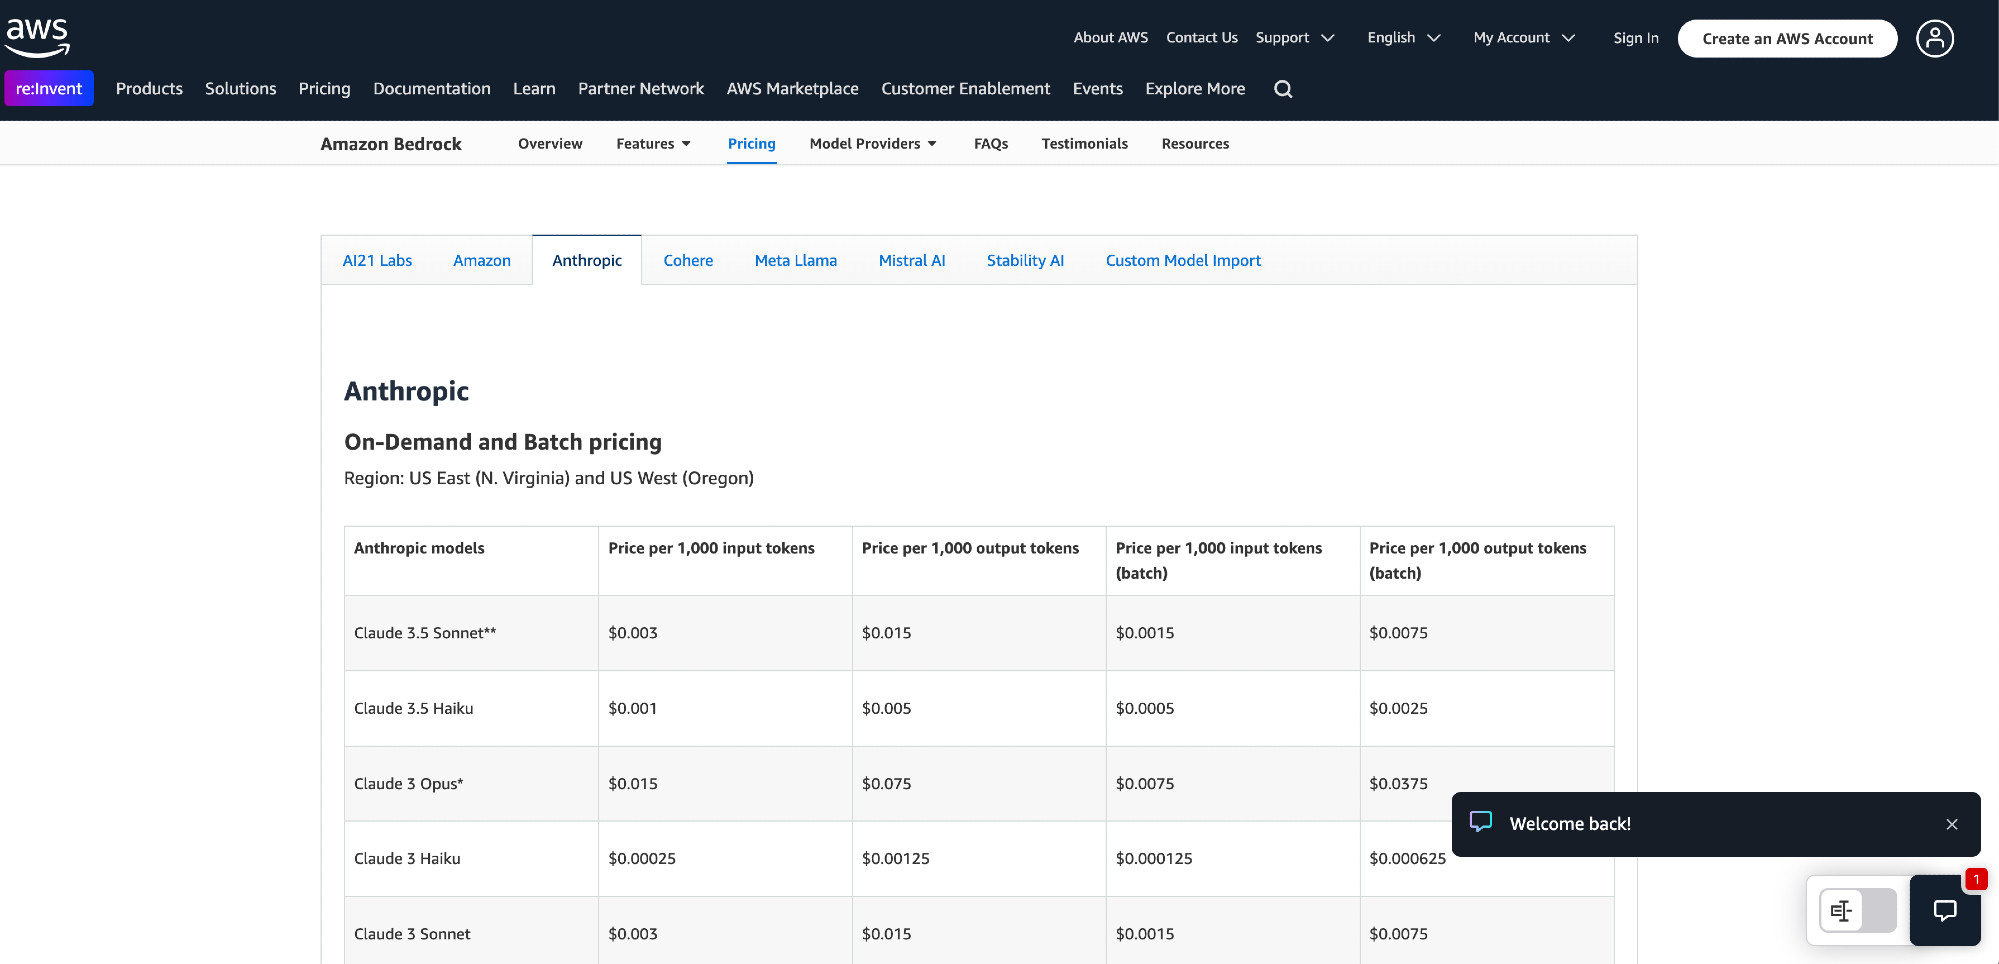The height and width of the screenshot is (964, 1999).
Task: Click Create an AWS Account button
Action: coord(1787,39)
